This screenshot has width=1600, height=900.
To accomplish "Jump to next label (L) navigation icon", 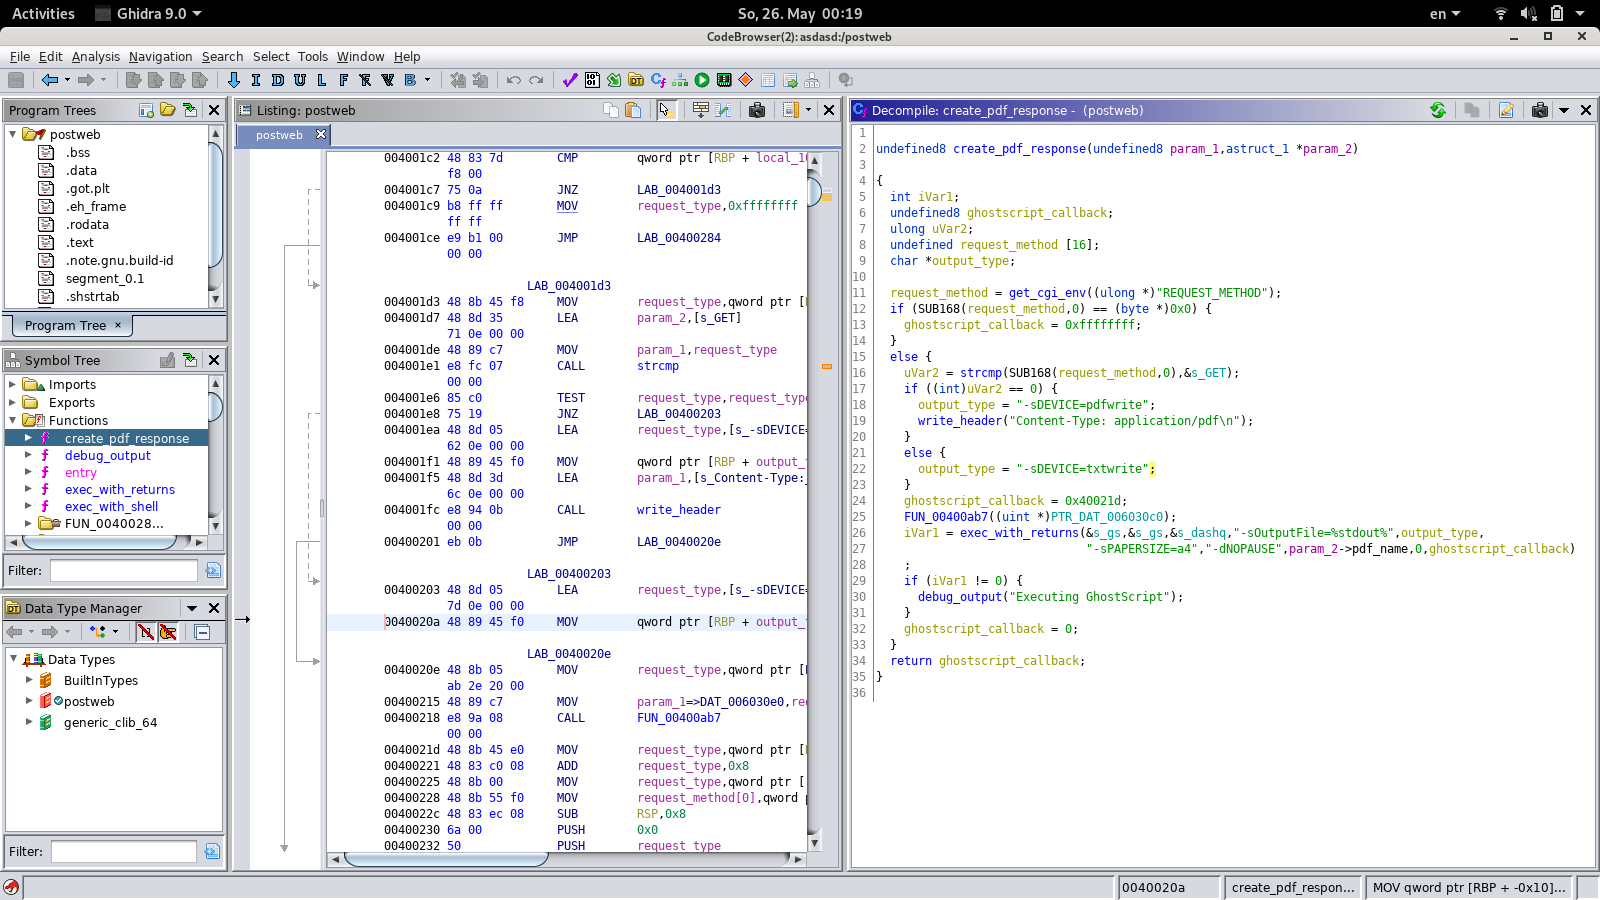I will [x=322, y=80].
